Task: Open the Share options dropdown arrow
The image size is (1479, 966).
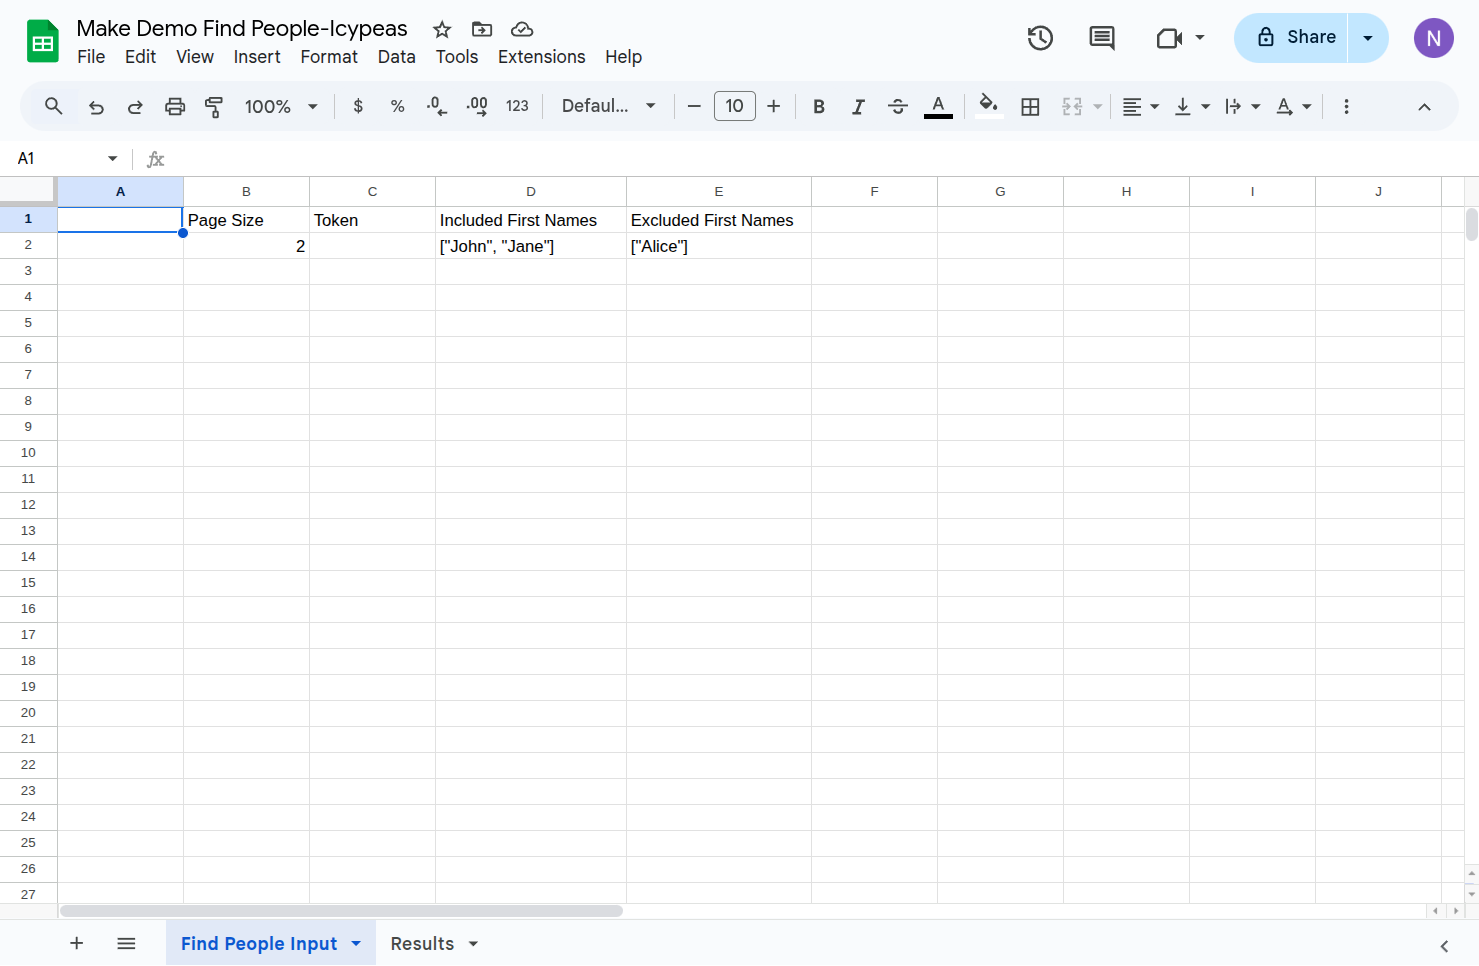Action: [x=1368, y=38]
